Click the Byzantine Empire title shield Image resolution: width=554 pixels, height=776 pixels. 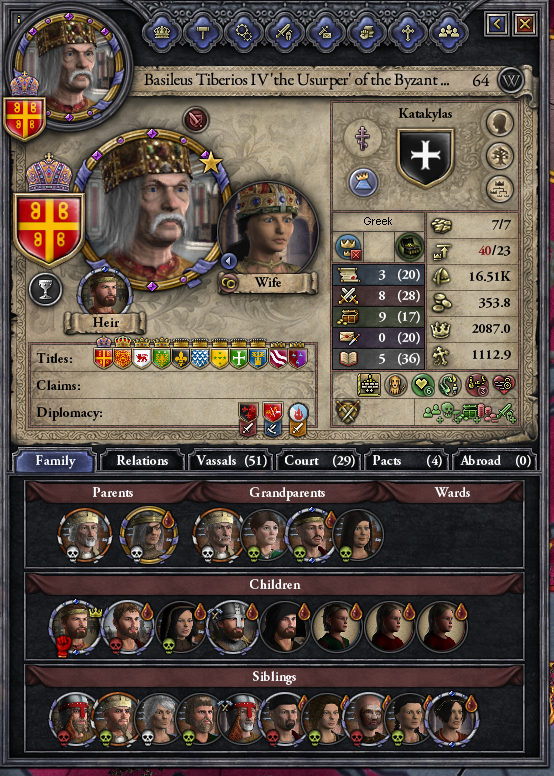click(x=49, y=230)
